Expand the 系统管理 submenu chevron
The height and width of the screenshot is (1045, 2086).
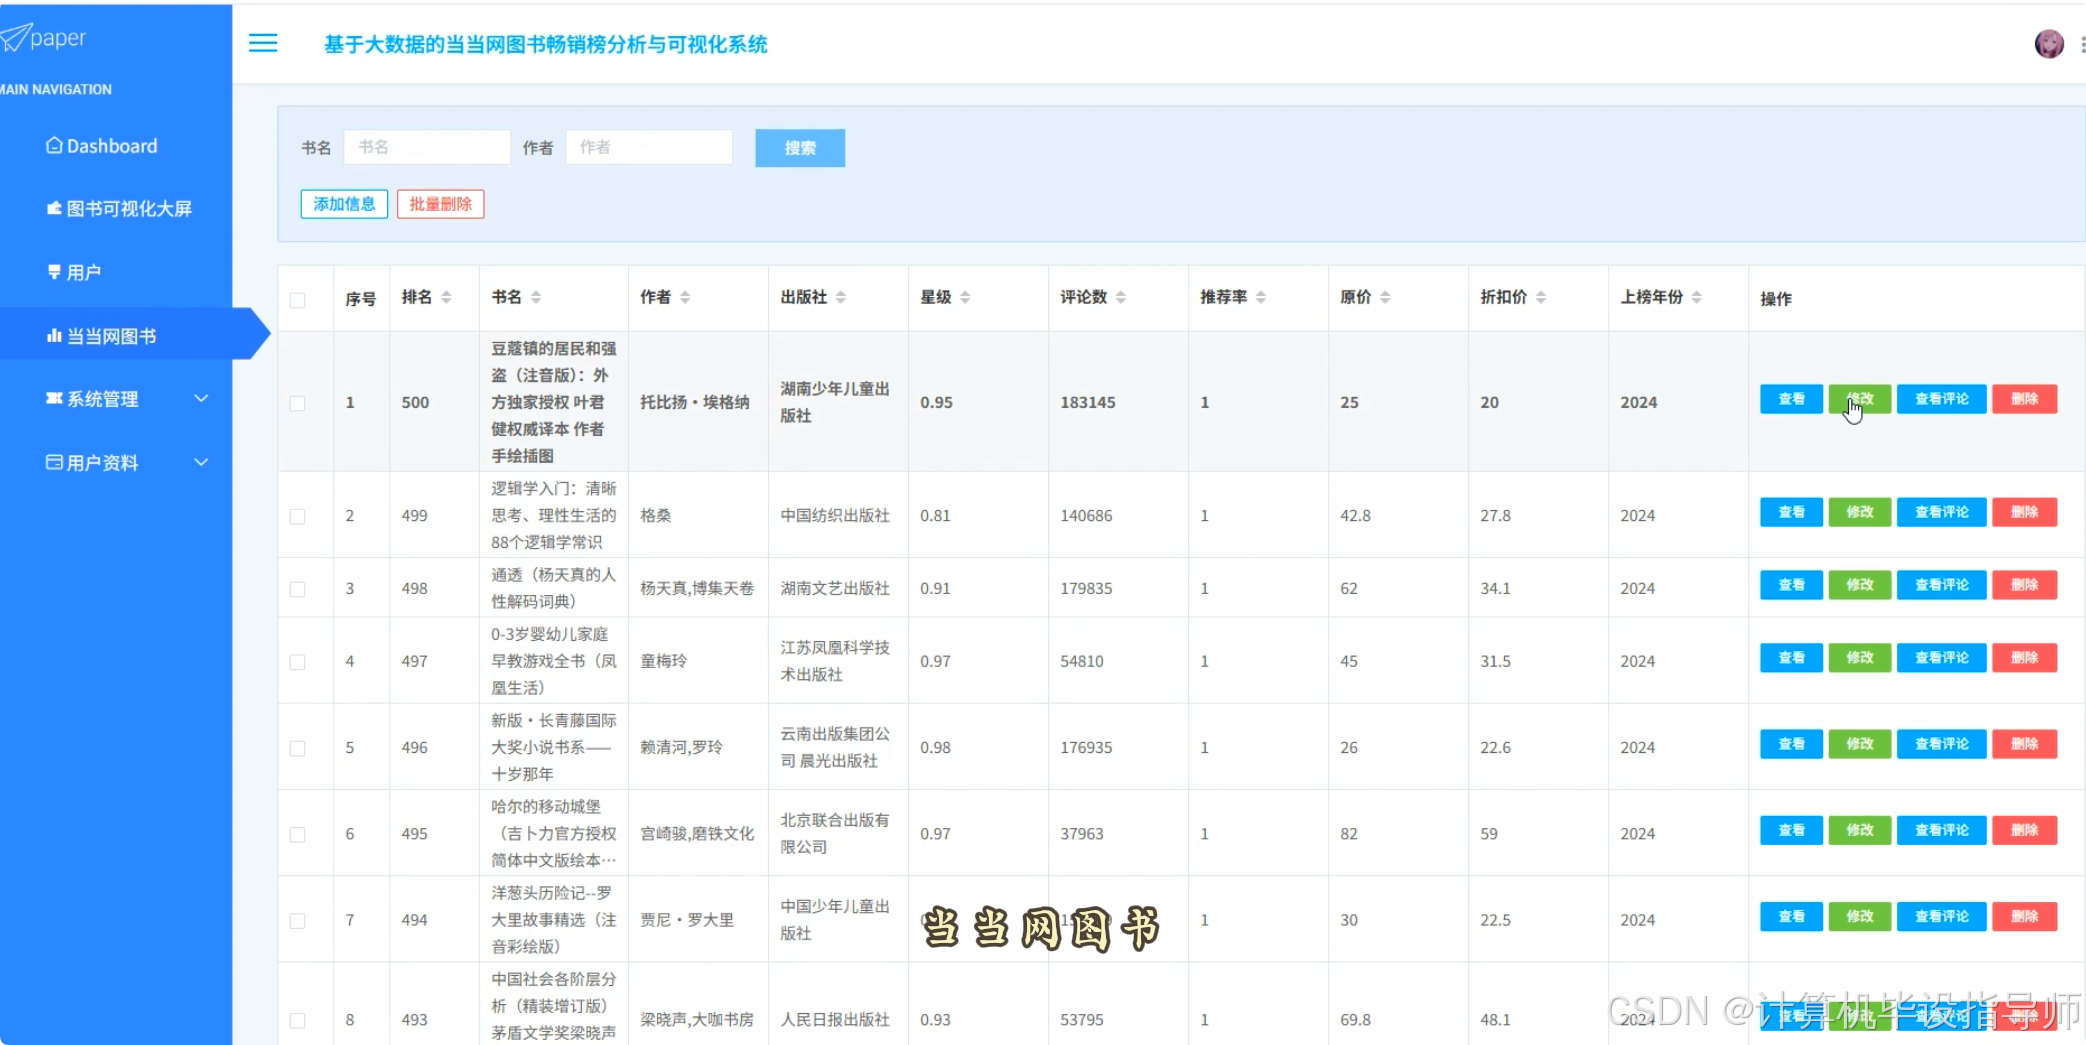(x=202, y=398)
